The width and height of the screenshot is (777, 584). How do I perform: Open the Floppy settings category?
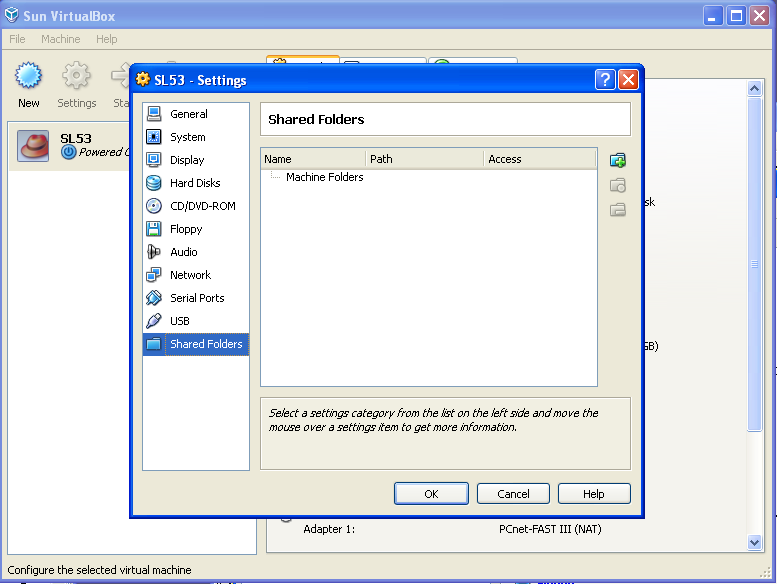196,229
